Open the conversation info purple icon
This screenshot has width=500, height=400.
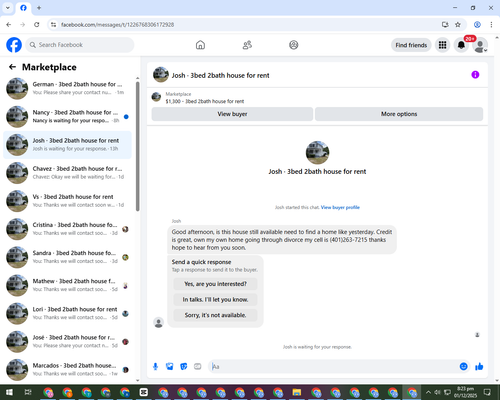(475, 75)
